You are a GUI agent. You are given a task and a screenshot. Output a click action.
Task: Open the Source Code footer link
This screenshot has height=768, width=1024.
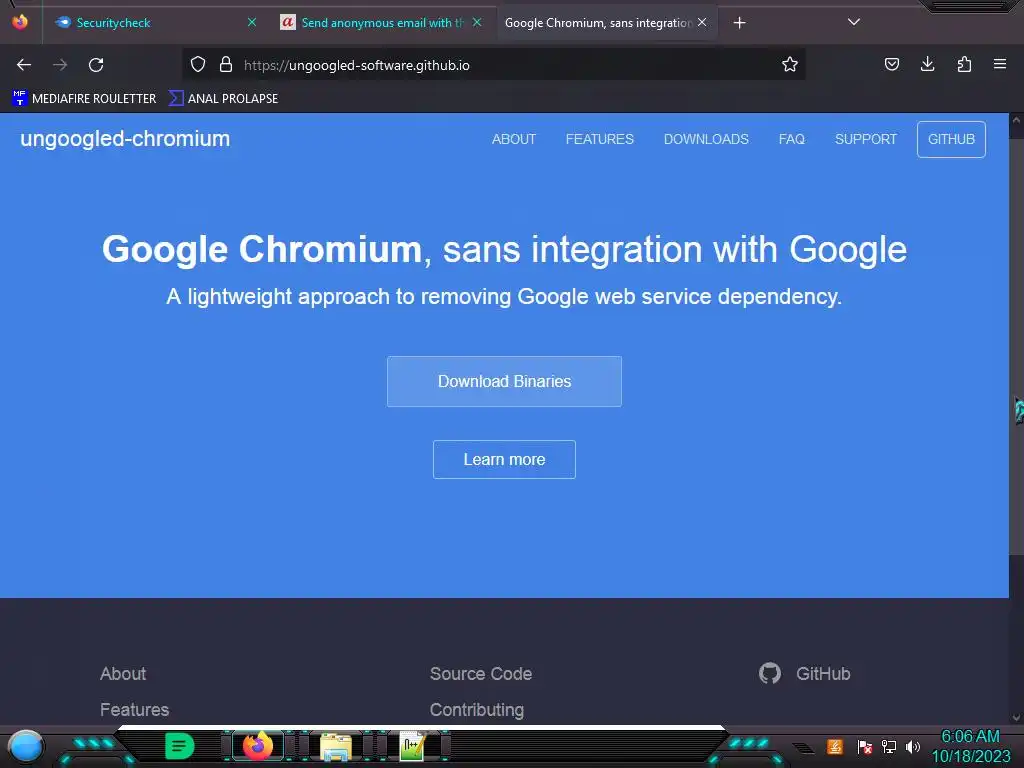pyautogui.click(x=481, y=674)
